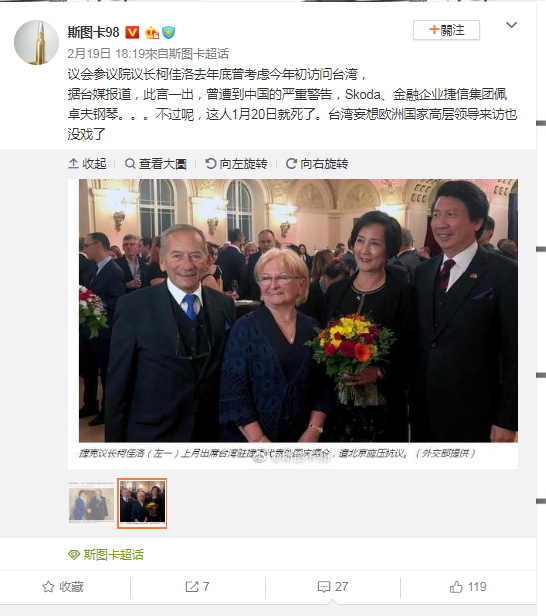Click the crown membership badge icon
Image resolution: width=546 pixels, height=616 pixels.
(x=152, y=32)
